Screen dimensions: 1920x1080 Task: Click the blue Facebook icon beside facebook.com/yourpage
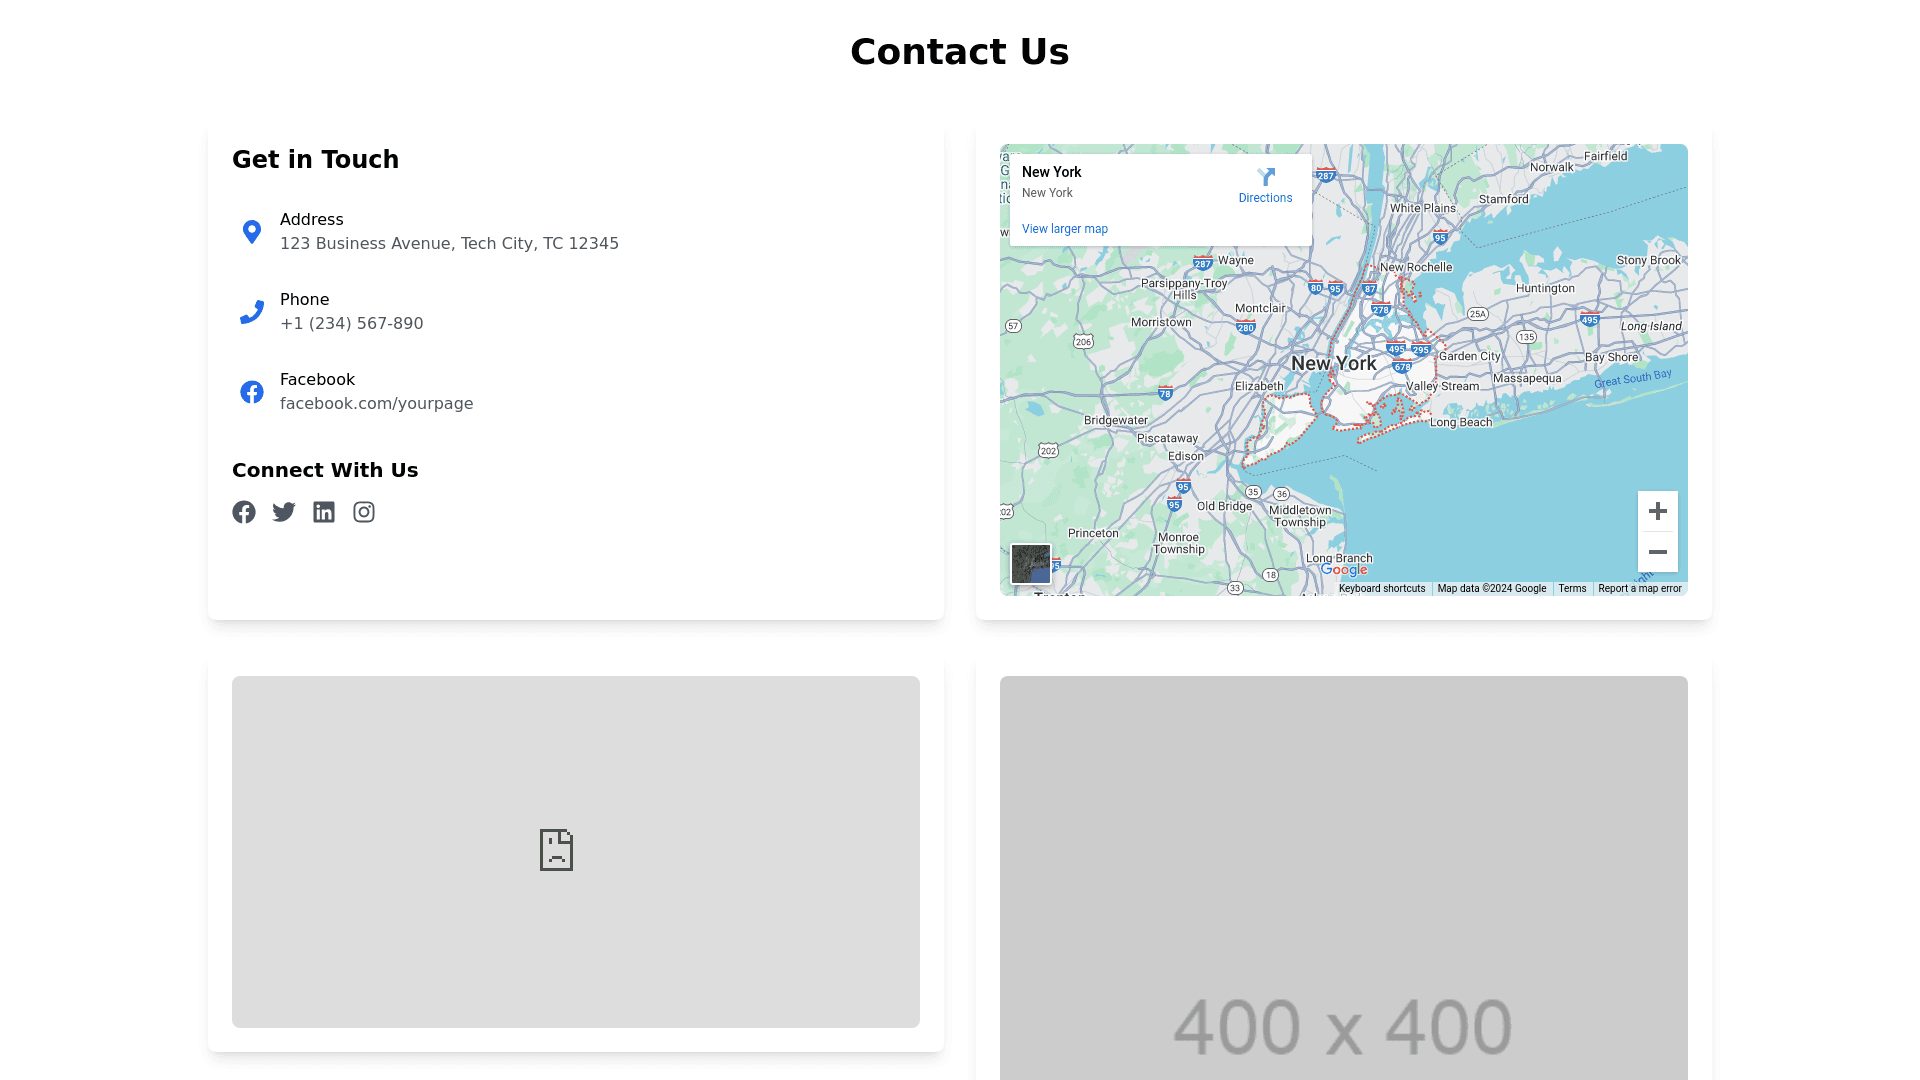[252, 392]
